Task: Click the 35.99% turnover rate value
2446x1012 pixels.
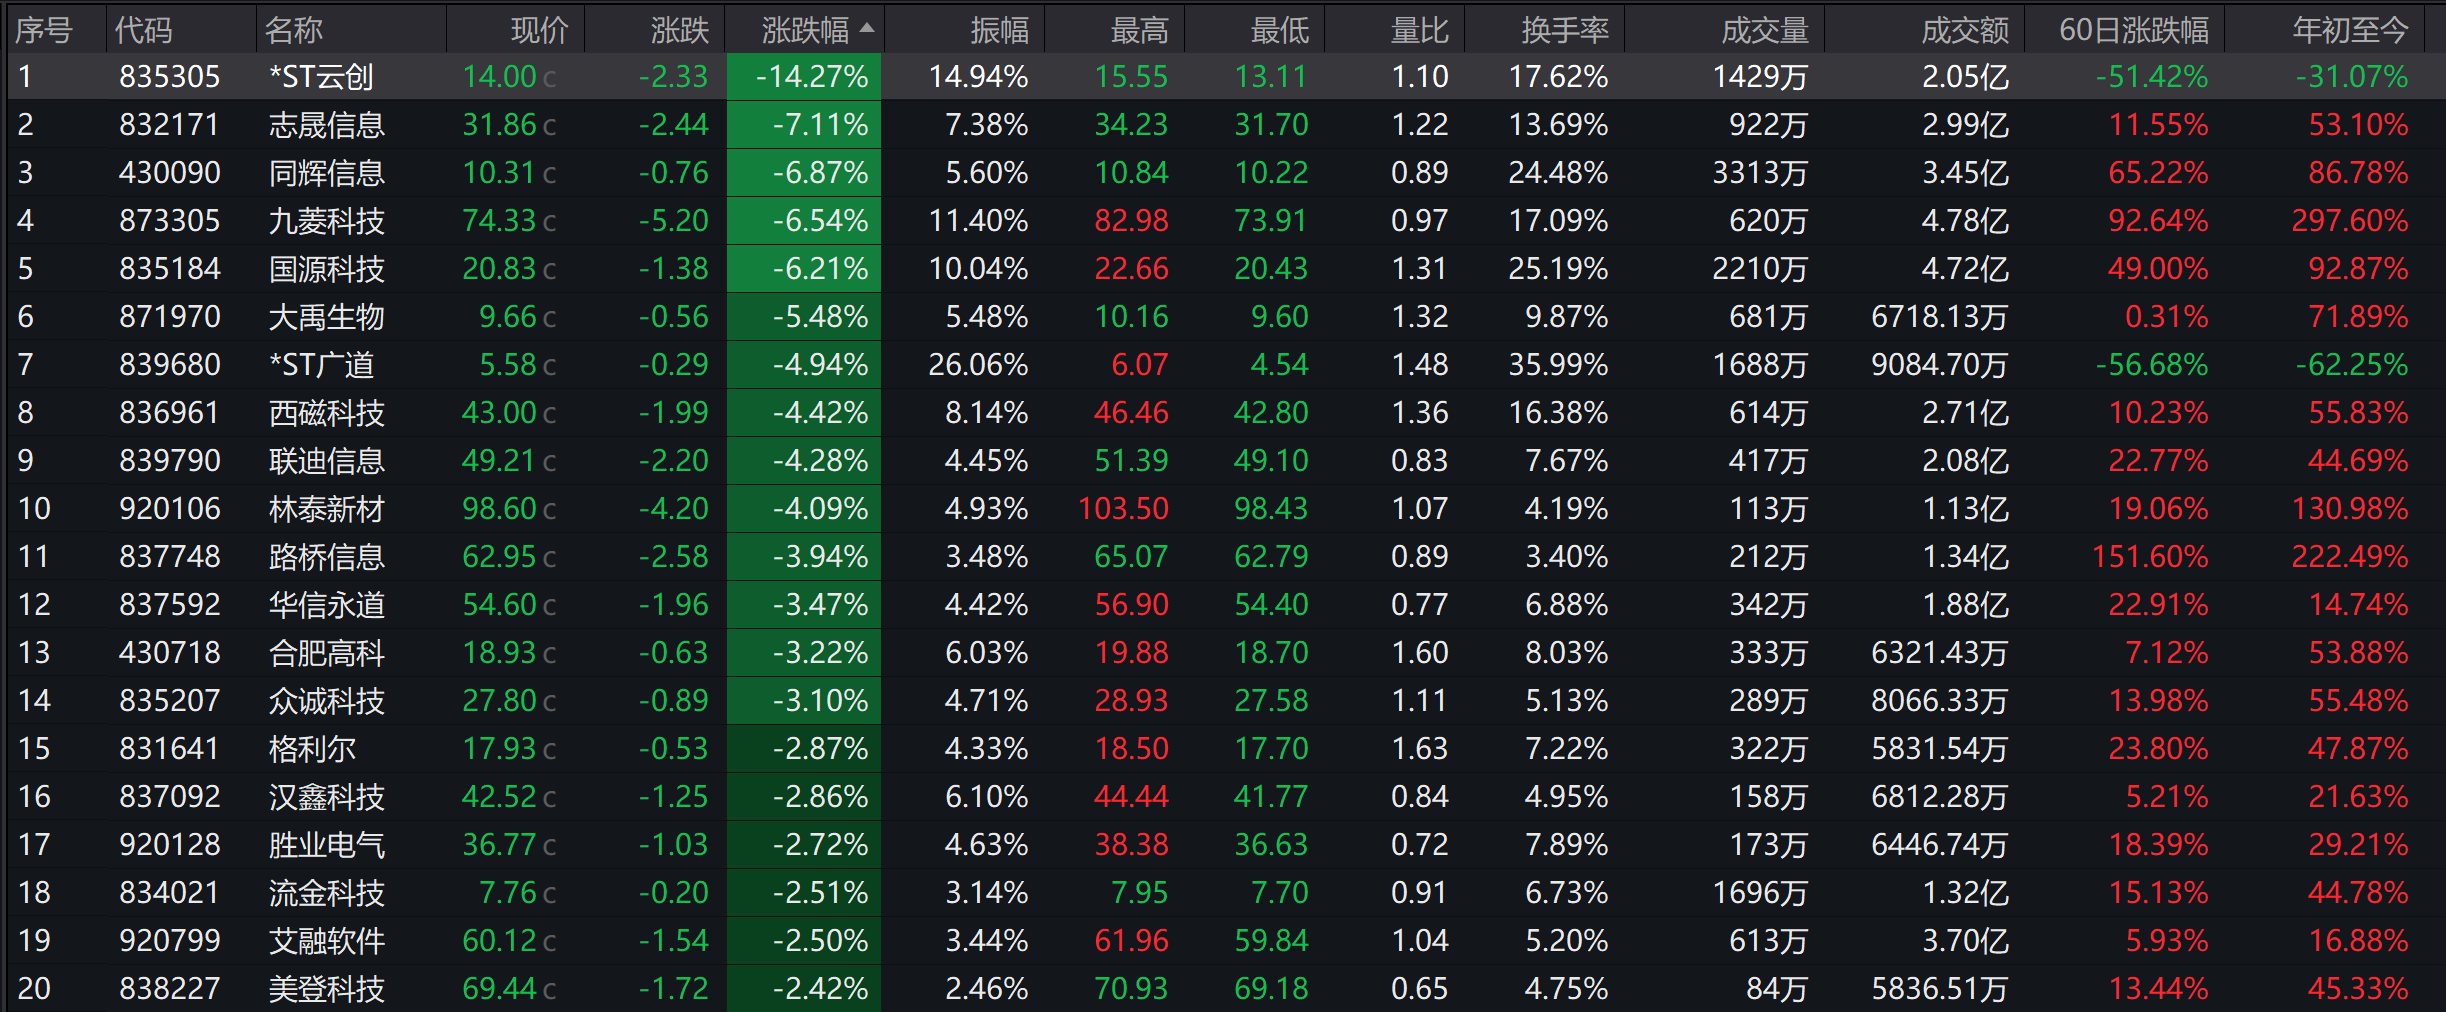Action: [1558, 365]
